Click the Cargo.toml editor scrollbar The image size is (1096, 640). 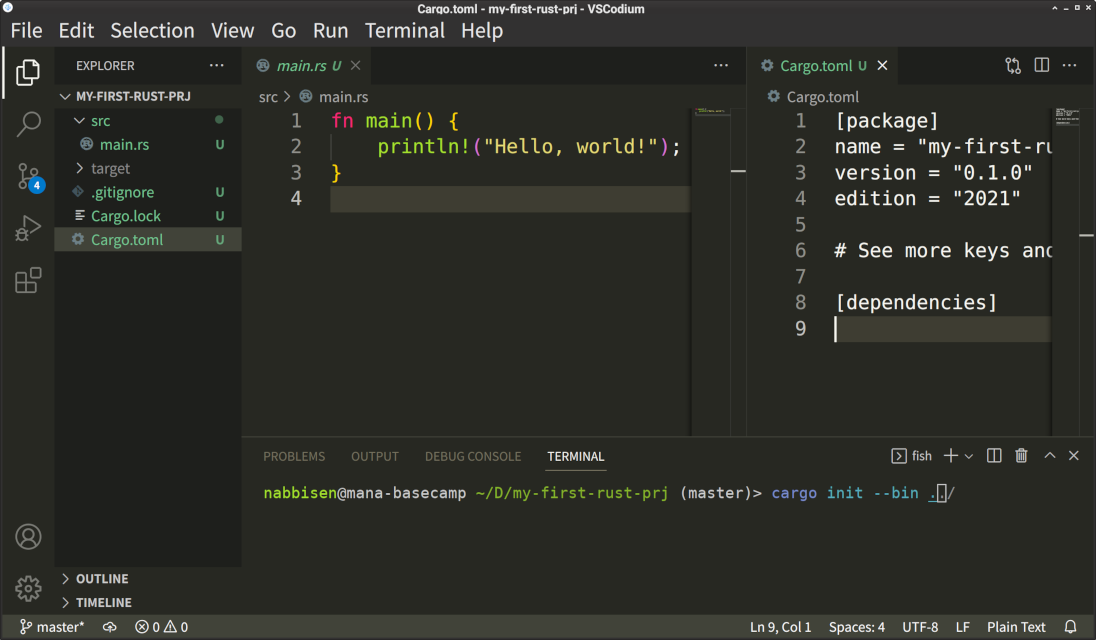pos(1086,235)
